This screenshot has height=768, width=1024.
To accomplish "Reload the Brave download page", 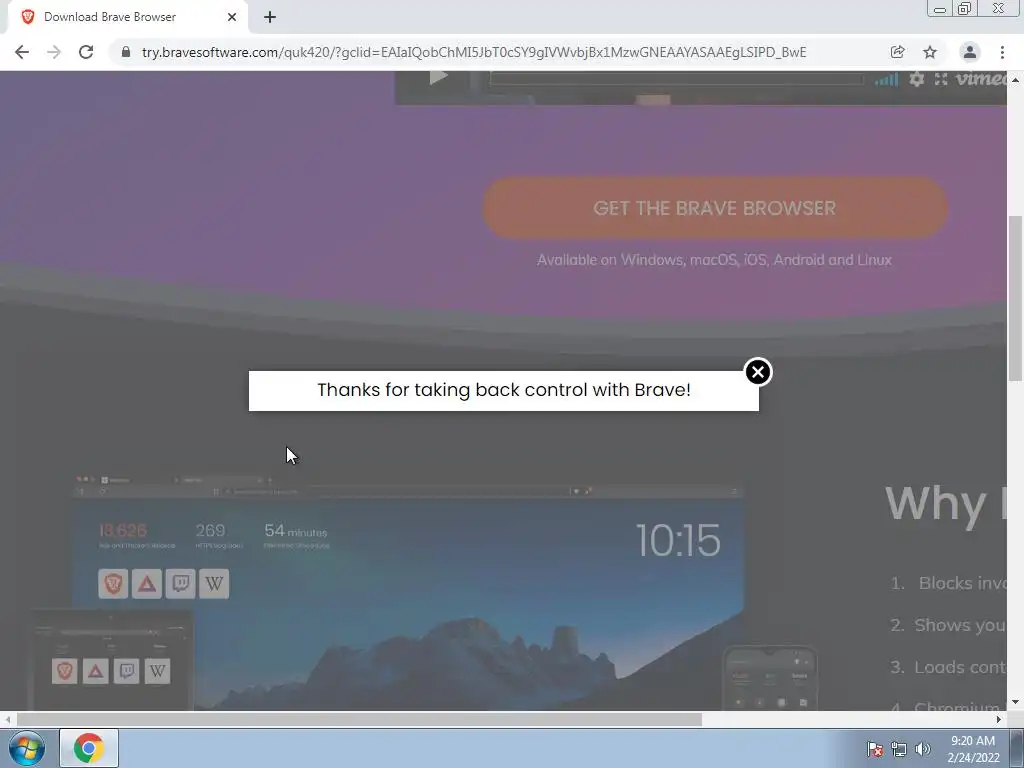I will pos(86,52).
